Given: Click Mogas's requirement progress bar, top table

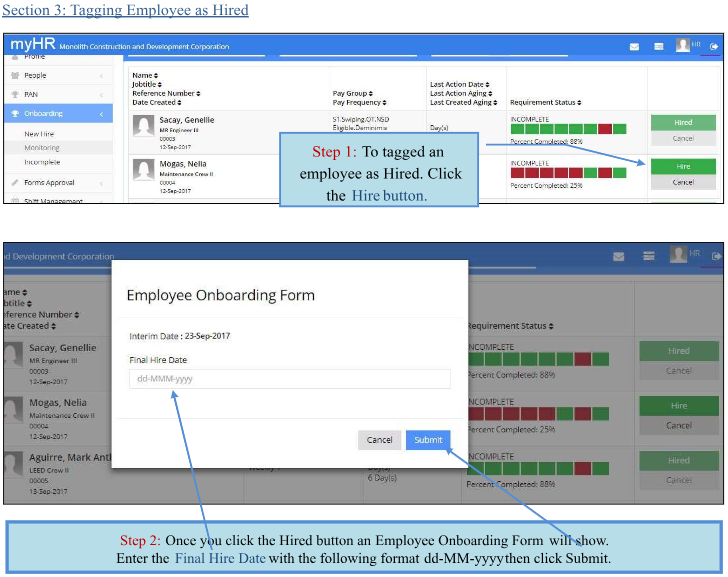Looking at the screenshot, I should pos(568,173).
